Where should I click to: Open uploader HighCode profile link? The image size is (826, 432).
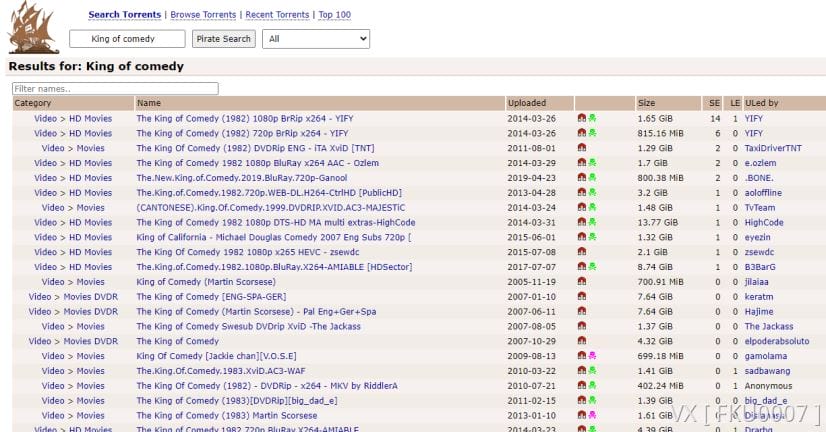tap(764, 222)
